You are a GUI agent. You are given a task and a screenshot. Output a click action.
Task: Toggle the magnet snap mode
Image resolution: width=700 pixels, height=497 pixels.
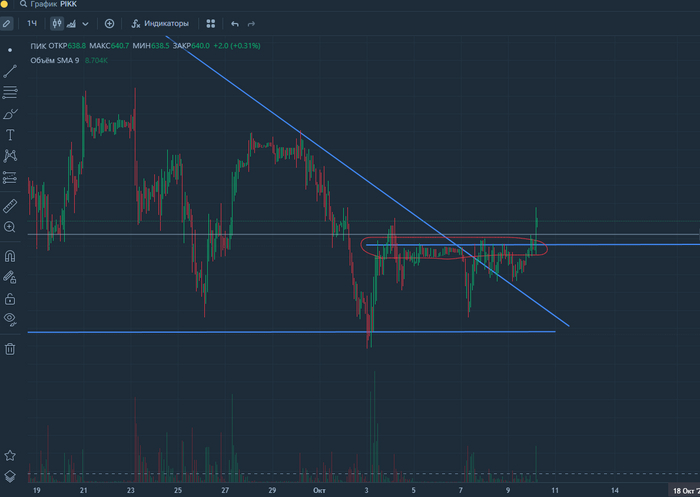[10, 256]
